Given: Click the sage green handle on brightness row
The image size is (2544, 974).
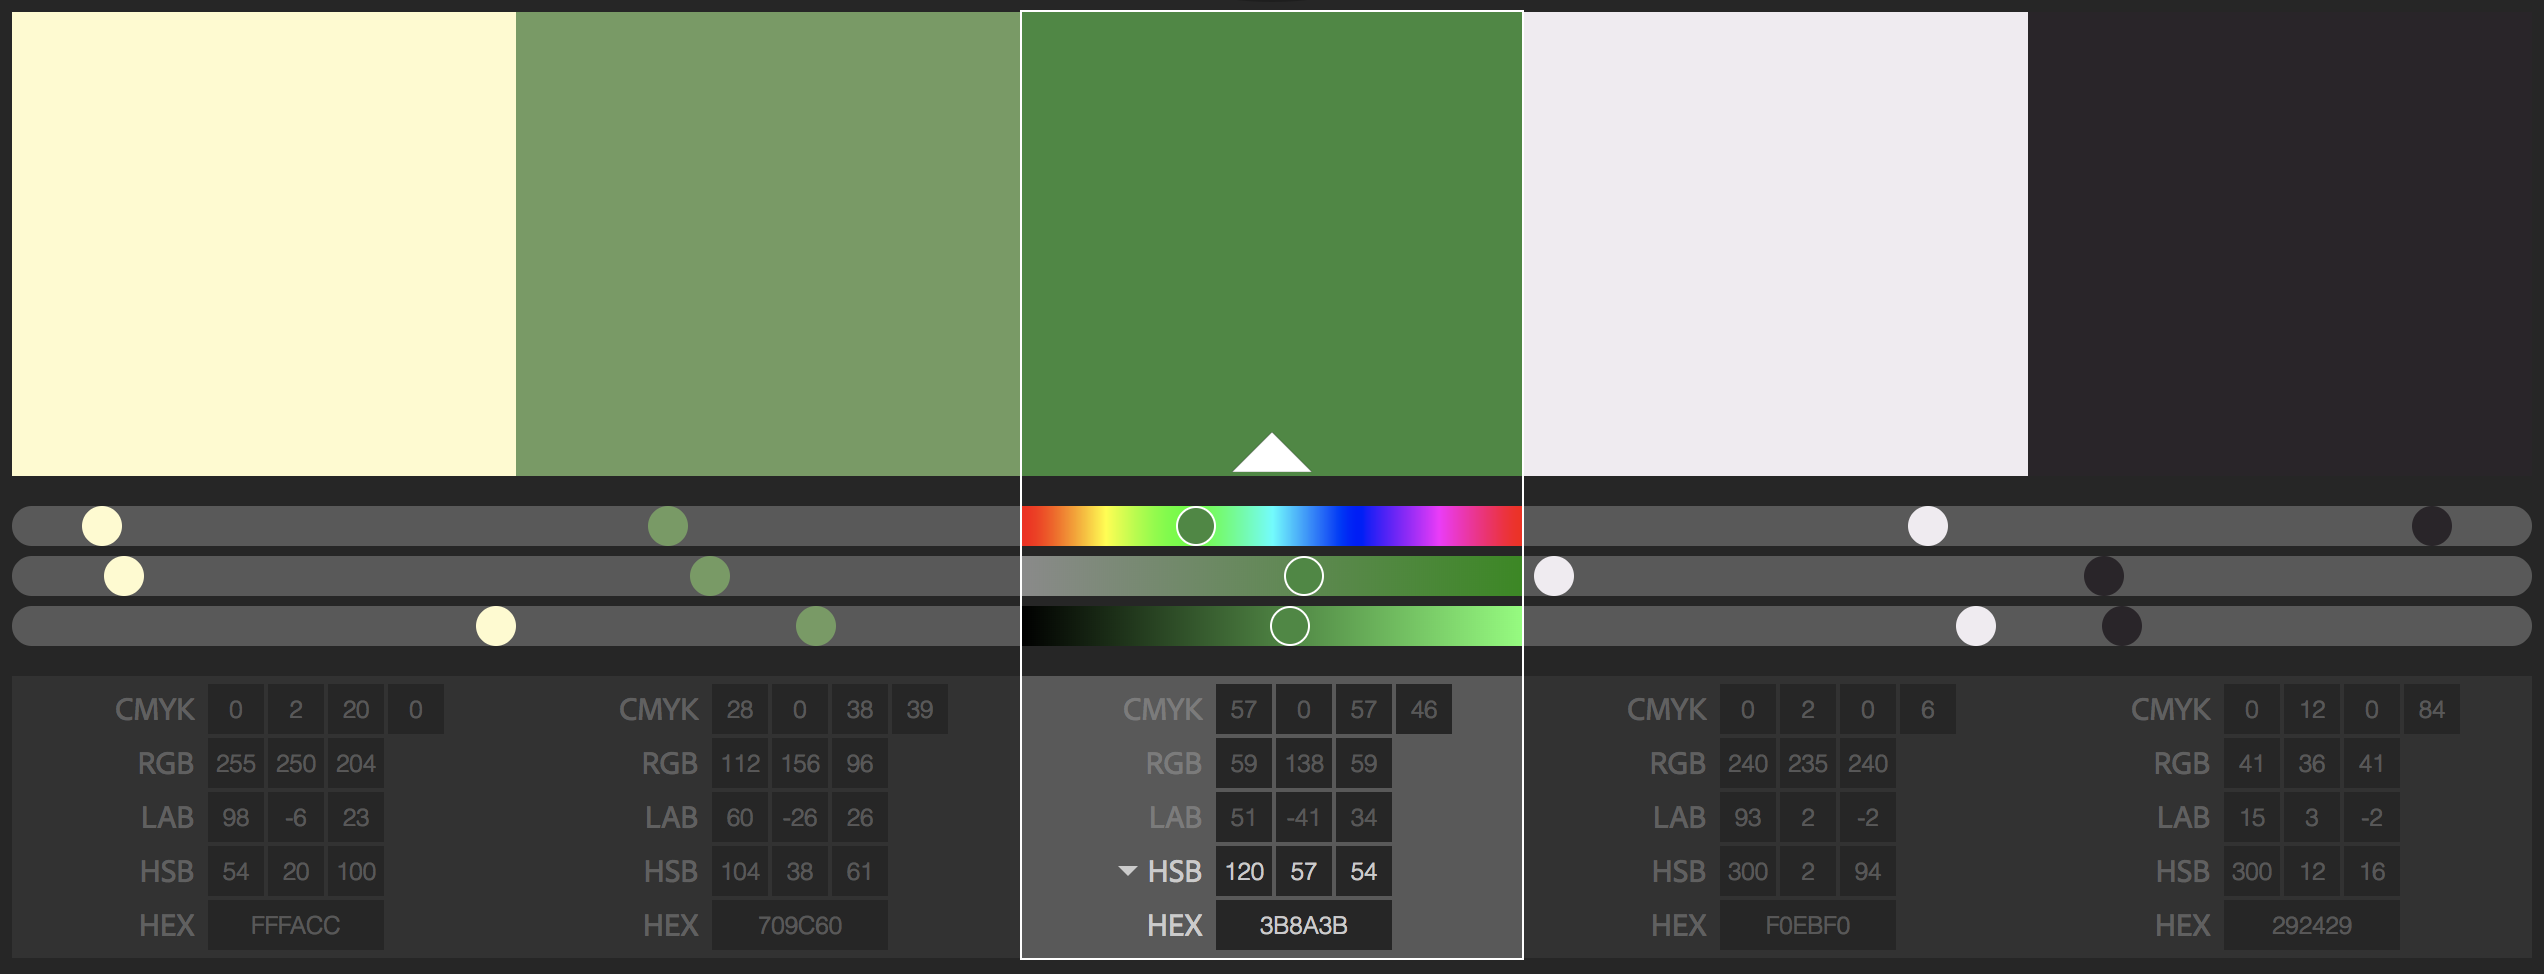Looking at the screenshot, I should tap(816, 626).
